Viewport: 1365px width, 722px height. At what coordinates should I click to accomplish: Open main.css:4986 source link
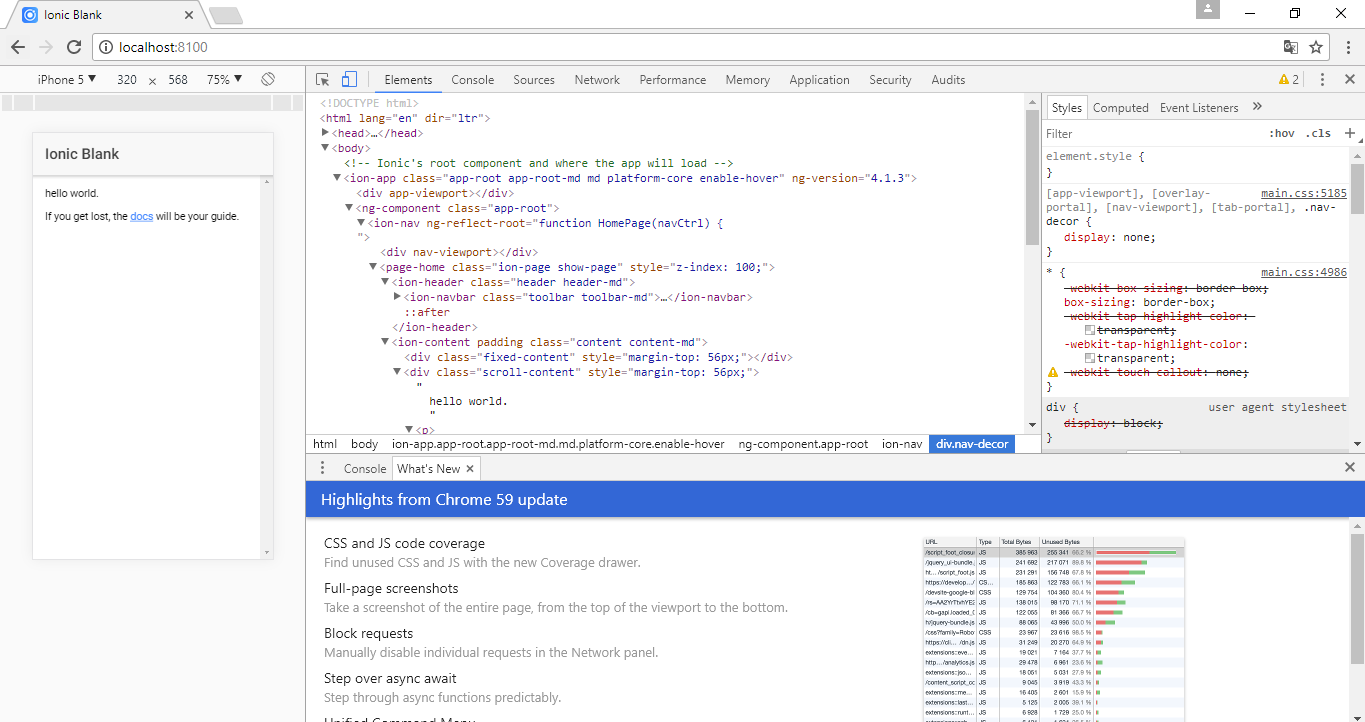1304,272
